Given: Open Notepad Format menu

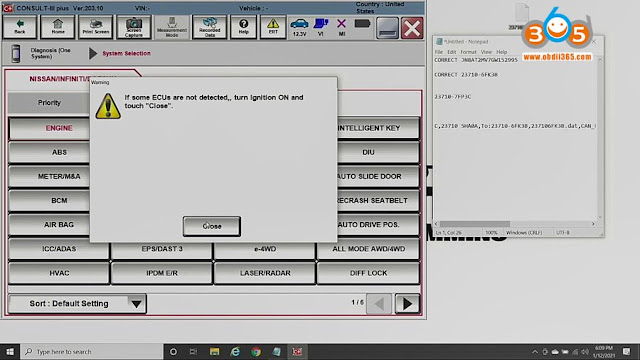Looking at the screenshot, I should [x=468, y=52].
